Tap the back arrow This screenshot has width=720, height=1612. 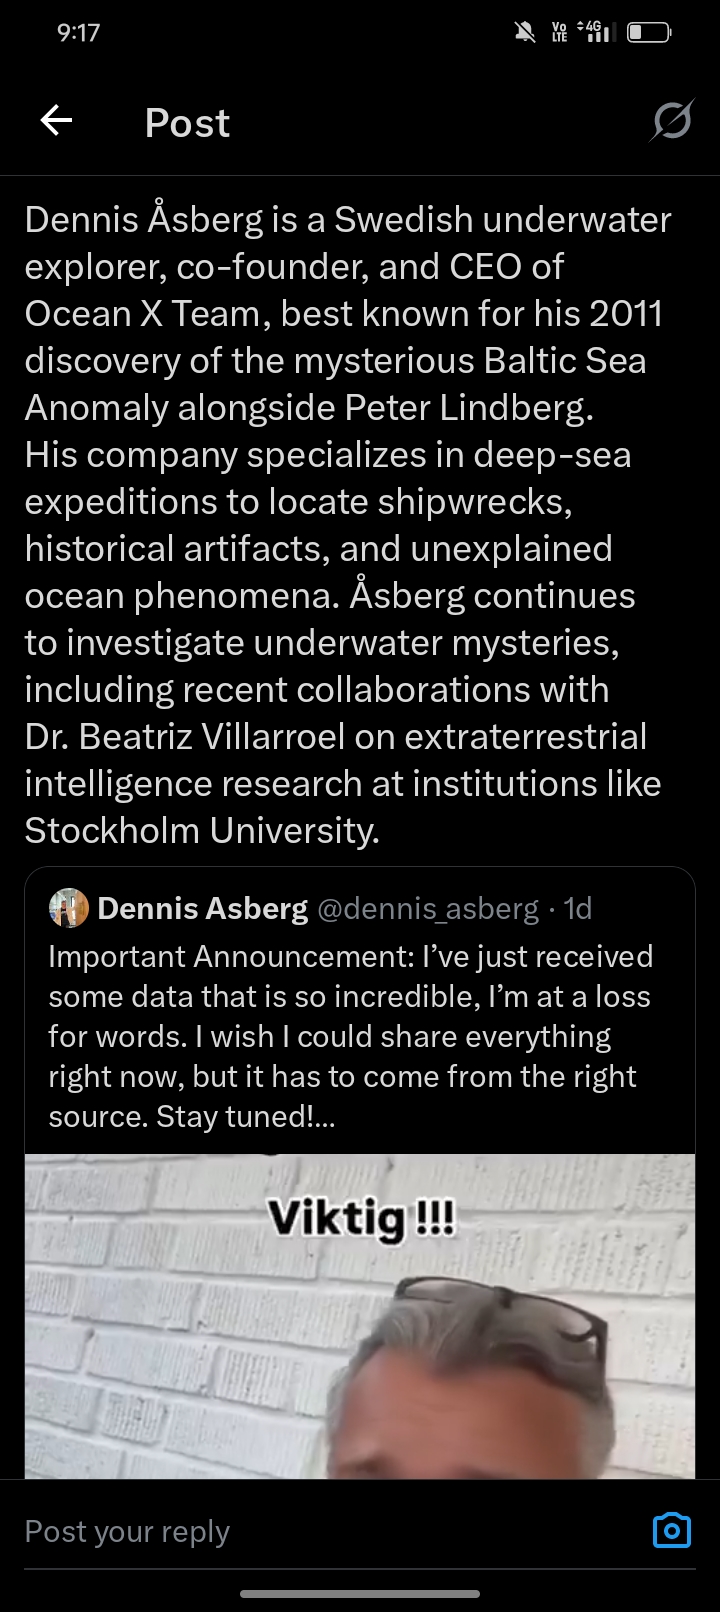click(57, 122)
